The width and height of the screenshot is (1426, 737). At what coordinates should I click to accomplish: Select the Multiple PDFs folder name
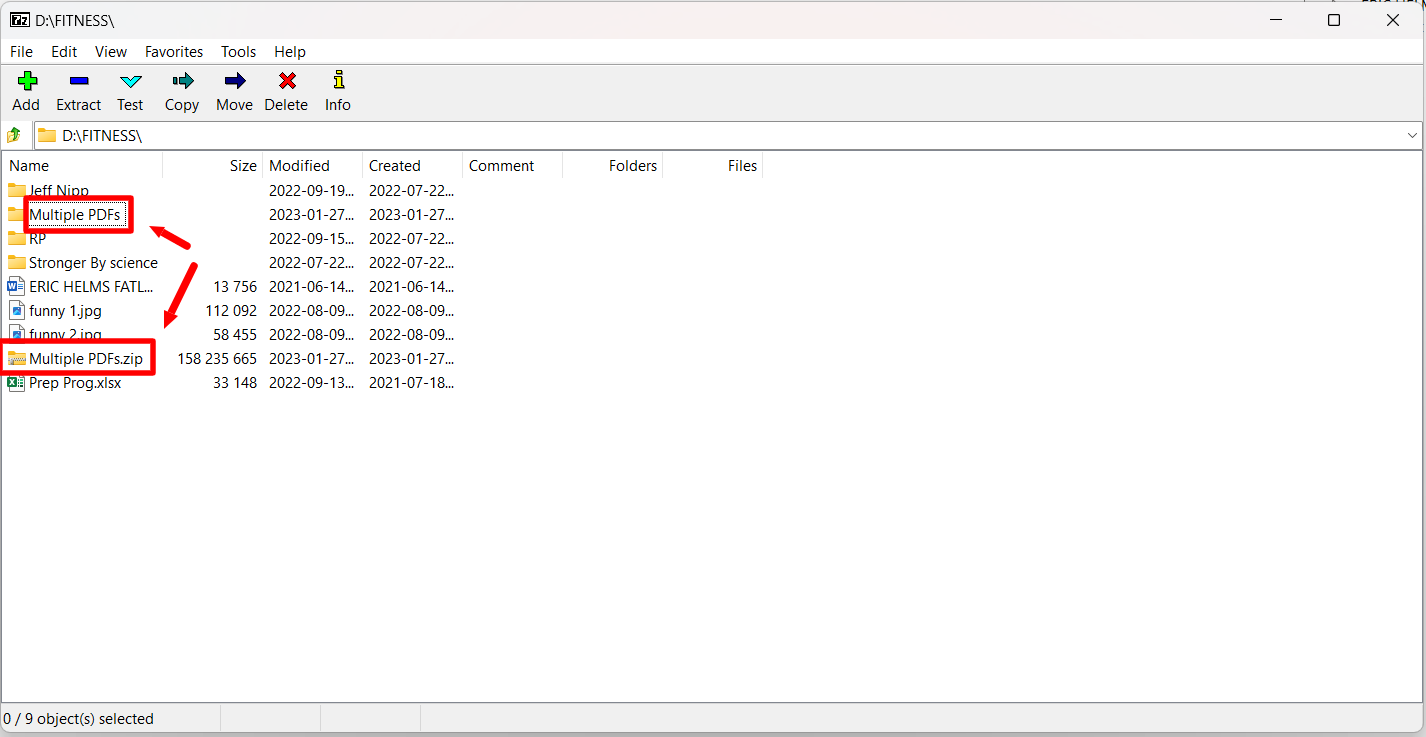tap(75, 214)
